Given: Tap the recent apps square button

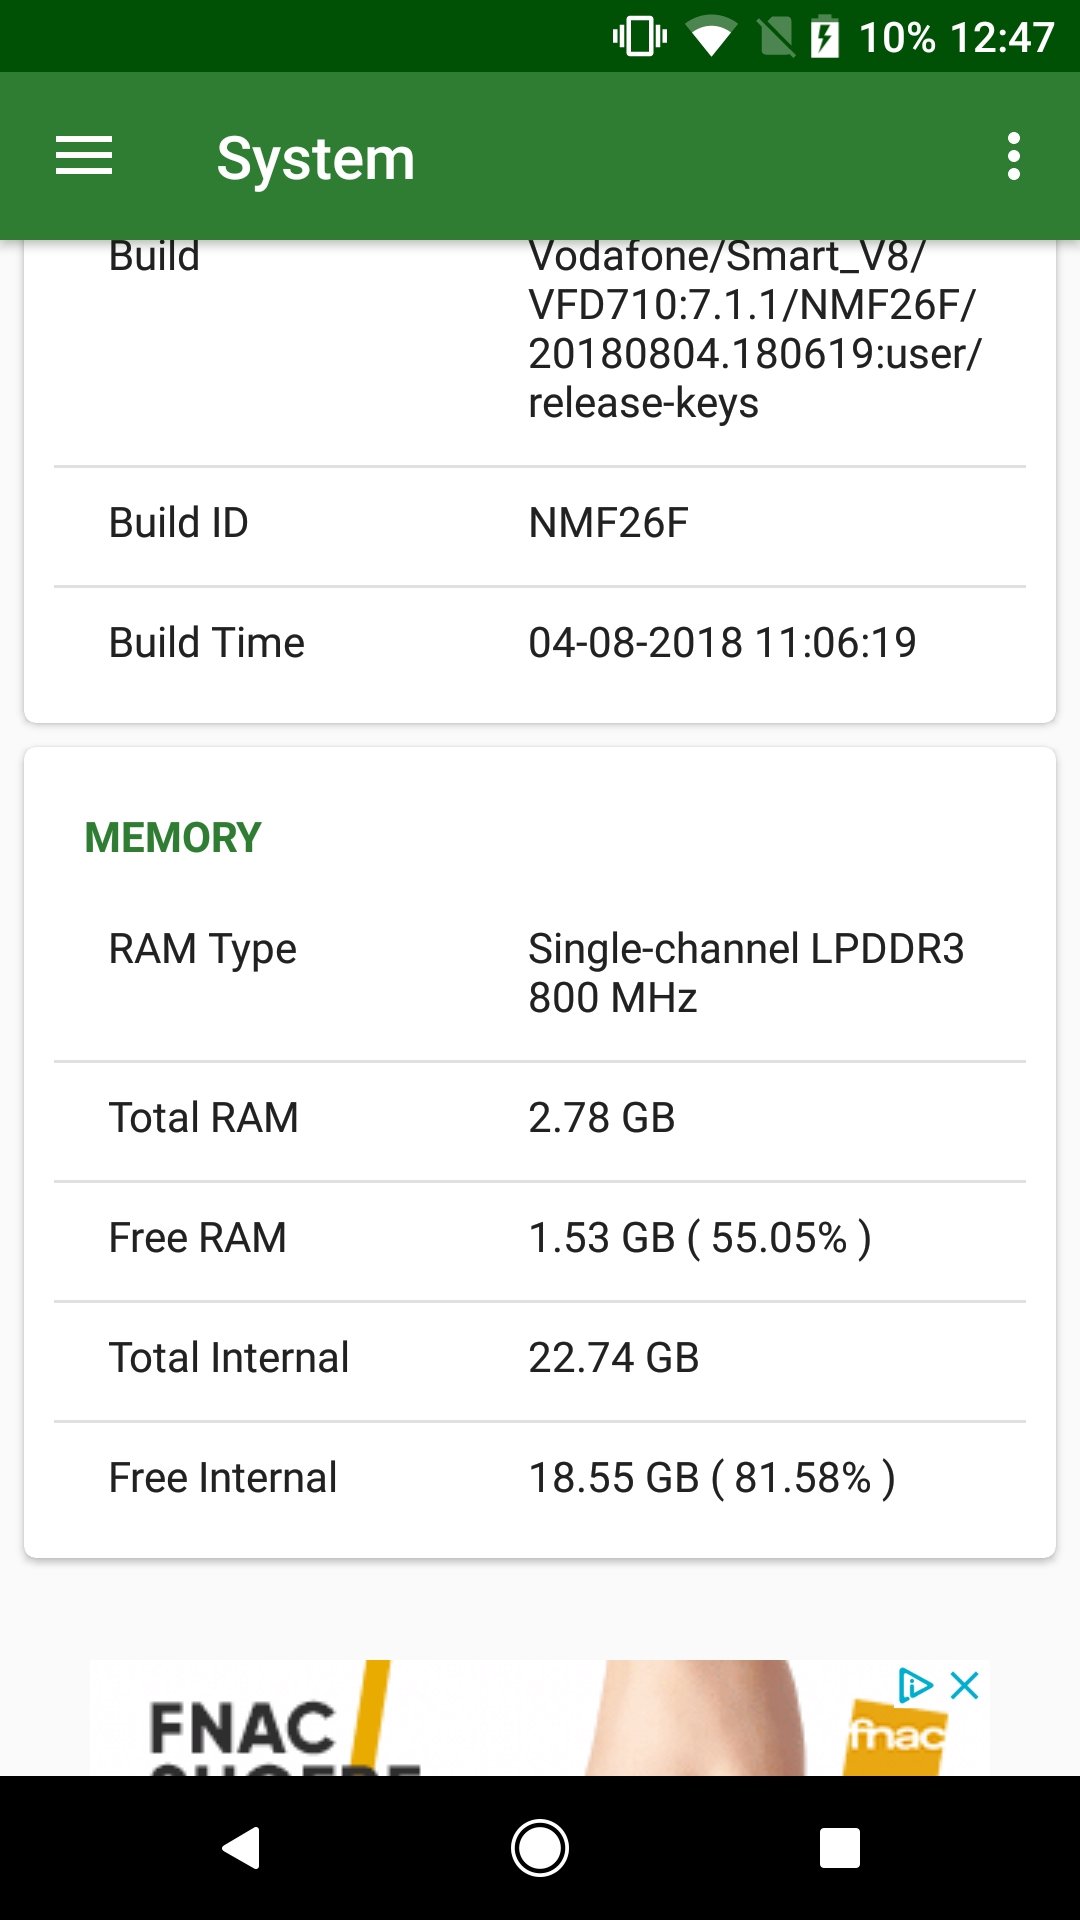Looking at the screenshot, I should tap(840, 1848).
